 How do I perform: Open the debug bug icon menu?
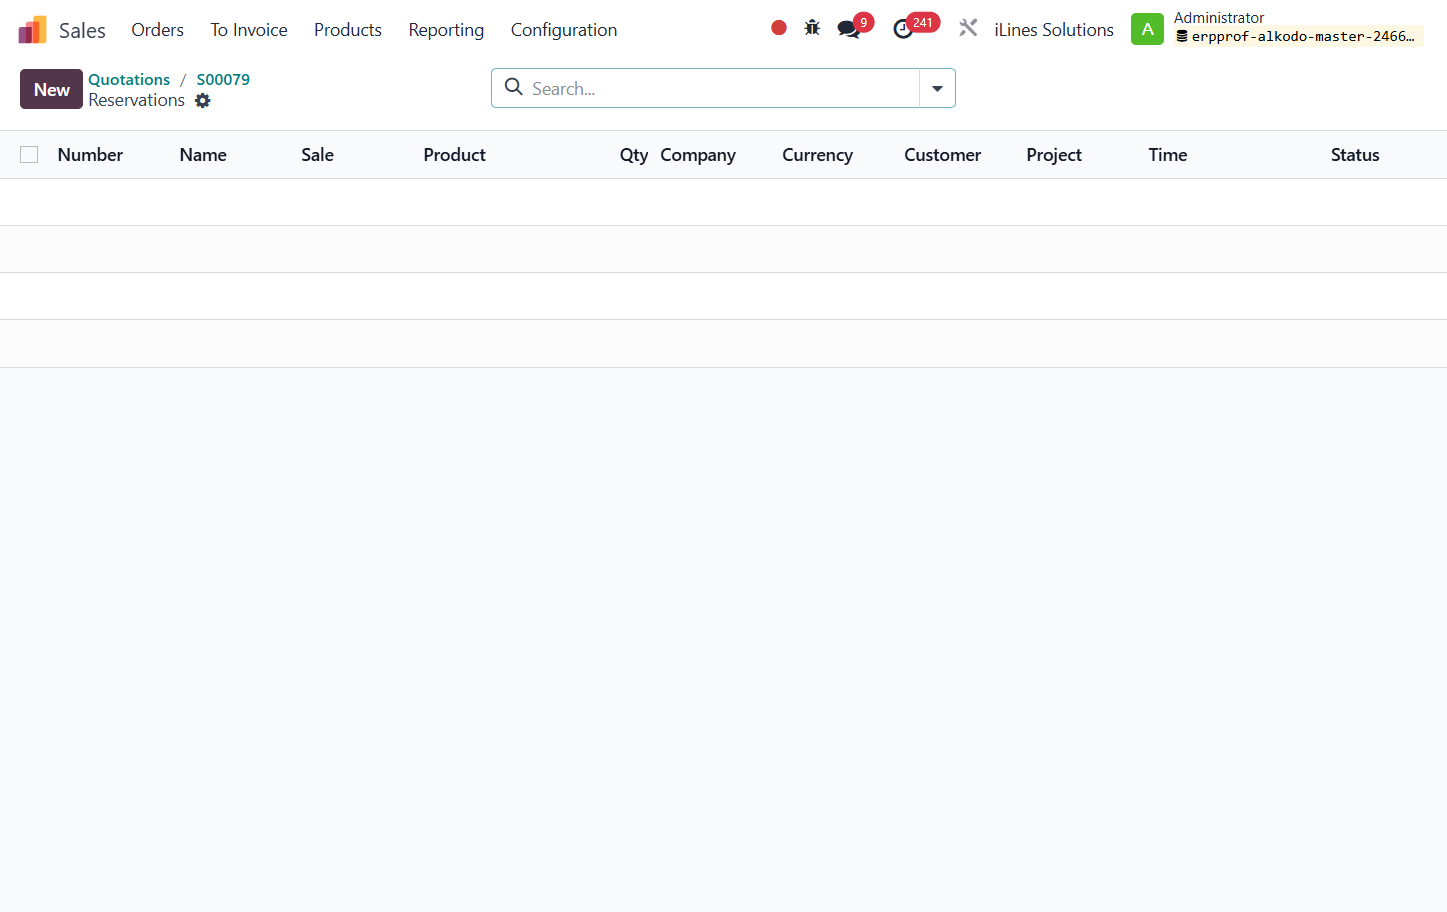(812, 28)
